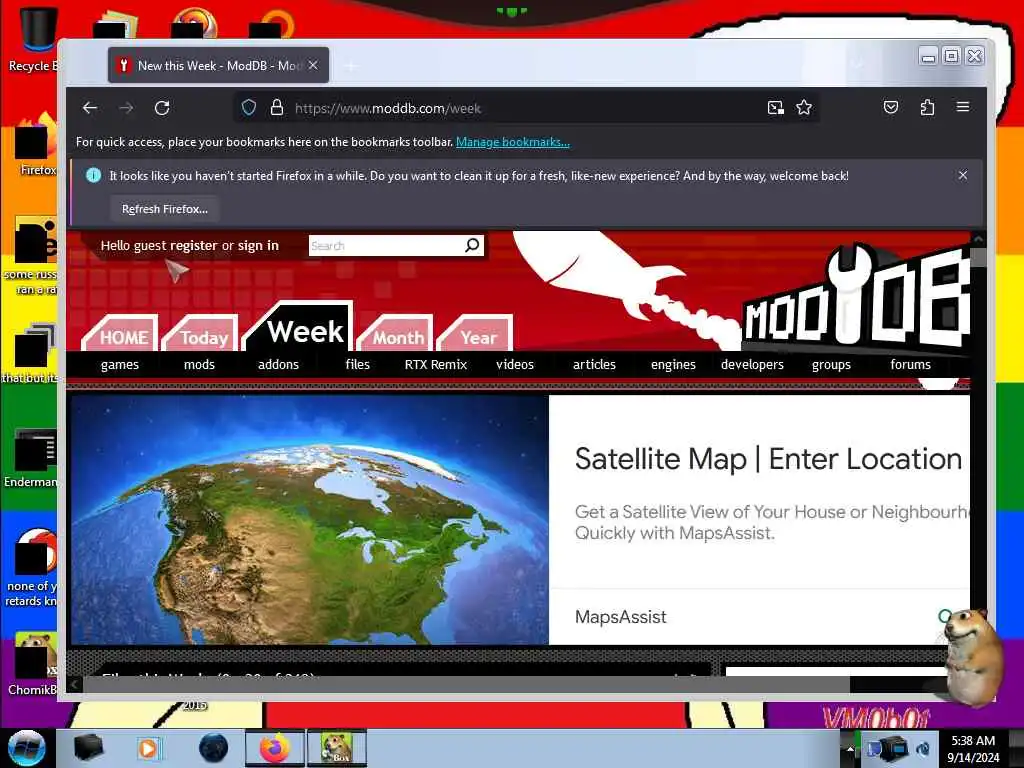Open the Pocket save icon

click(x=891, y=107)
